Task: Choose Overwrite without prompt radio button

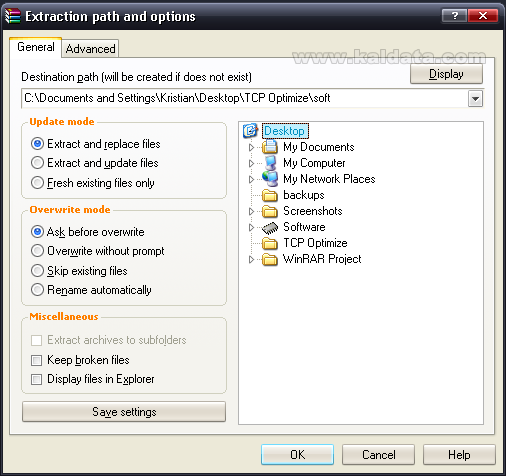Action: click(x=37, y=251)
